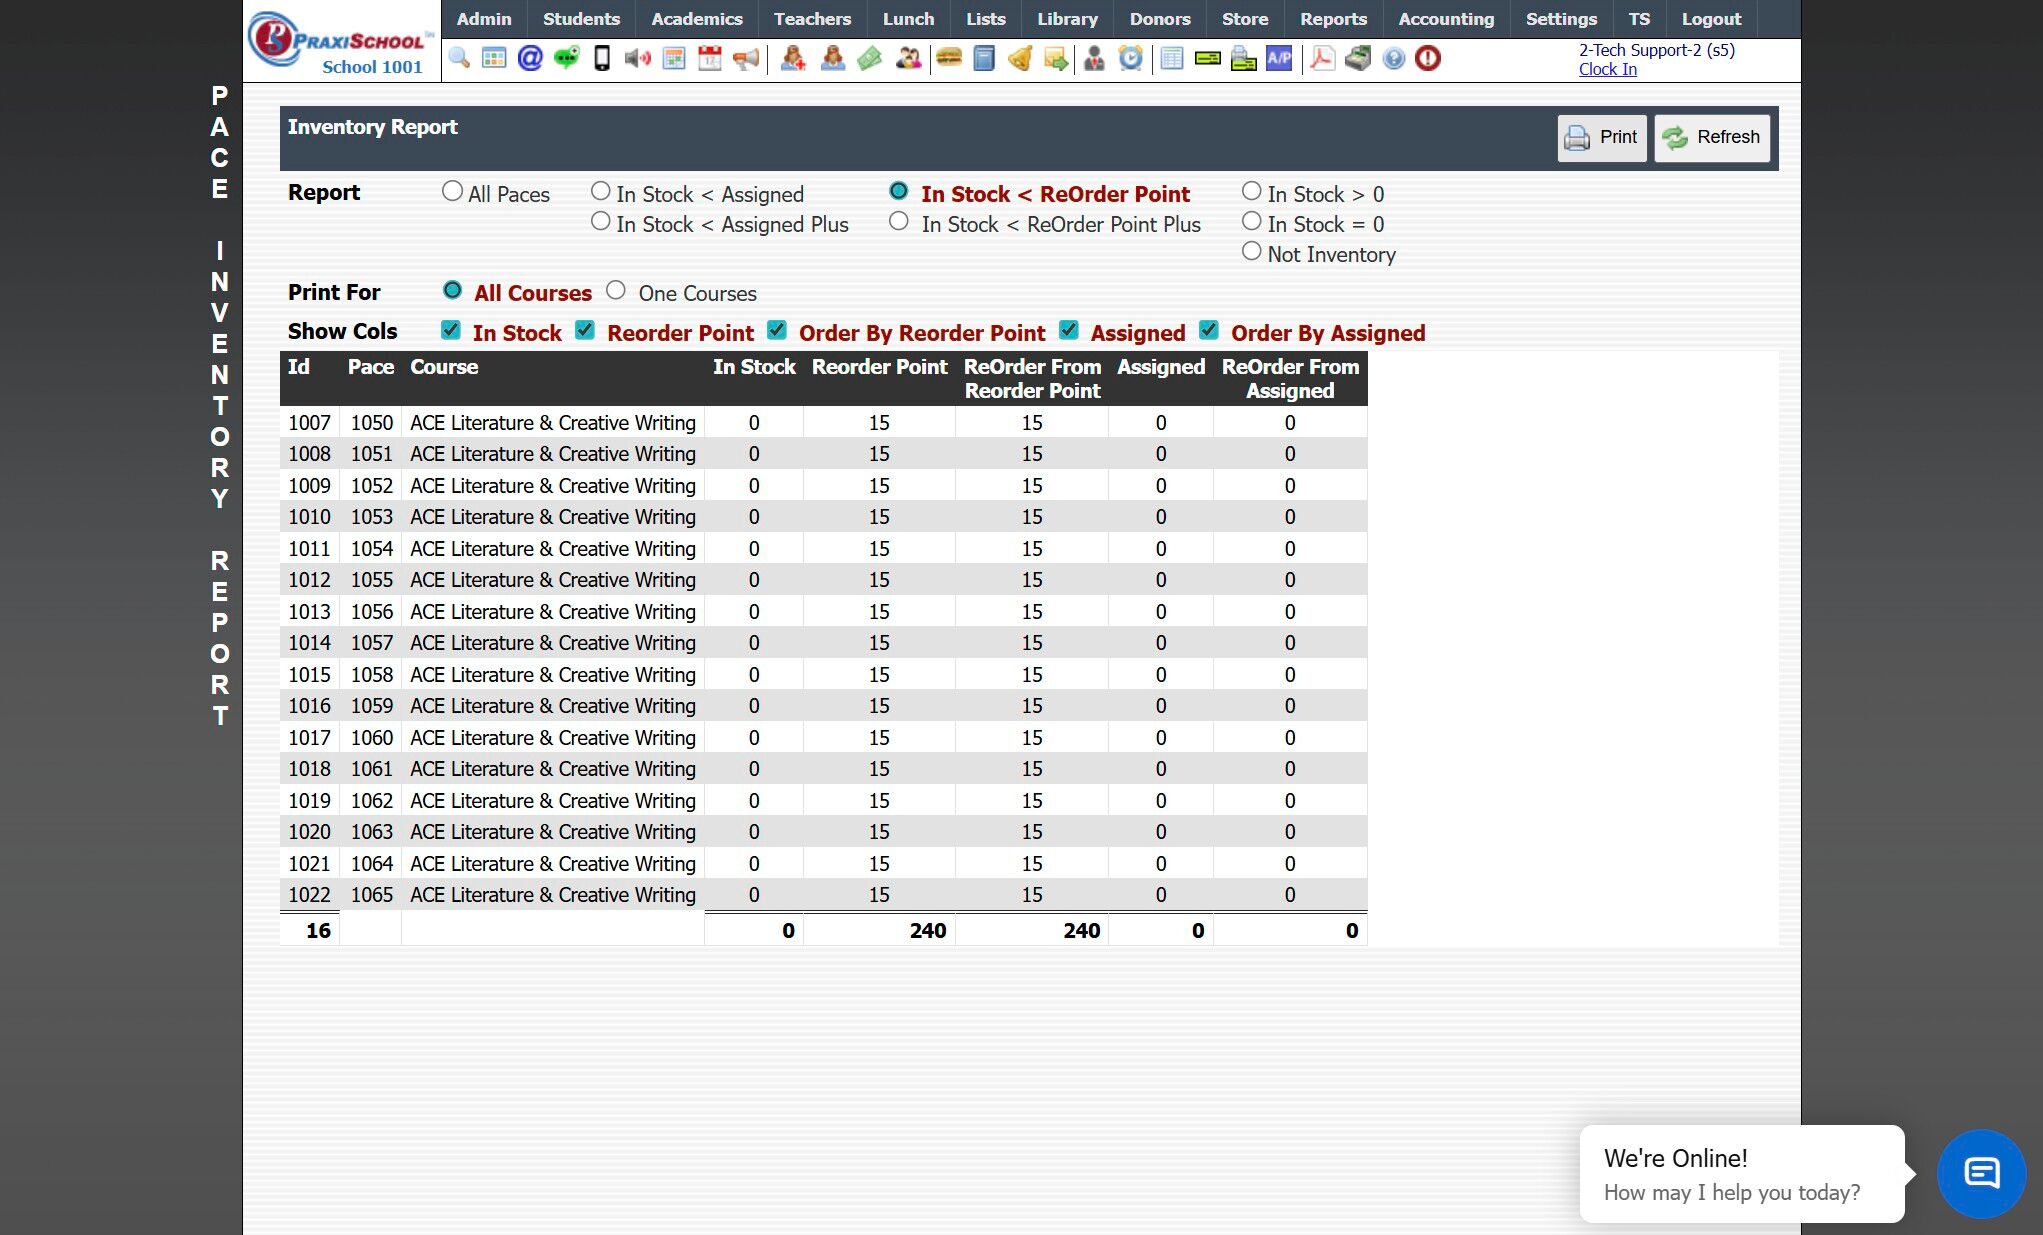
Task: Open the Reports menu
Action: (1332, 19)
